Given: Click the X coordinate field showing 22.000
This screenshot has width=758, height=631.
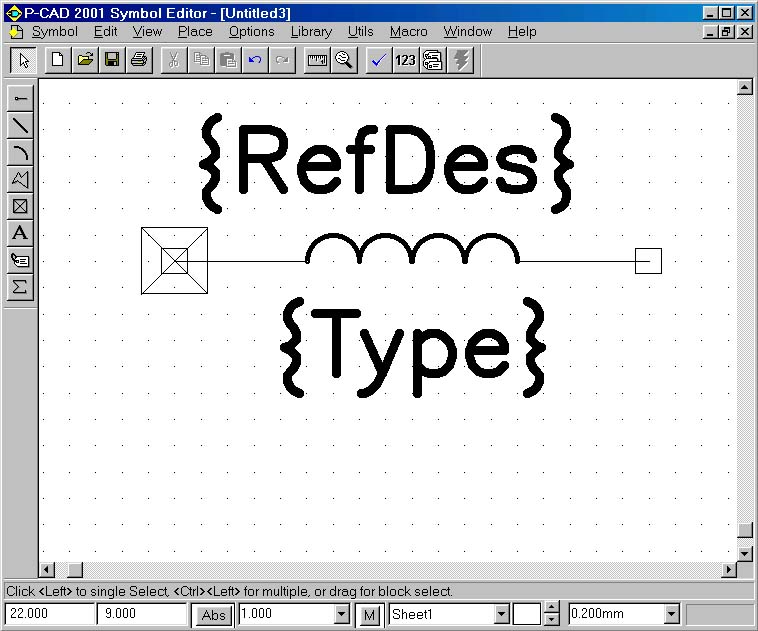Looking at the screenshot, I should [x=49, y=614].
